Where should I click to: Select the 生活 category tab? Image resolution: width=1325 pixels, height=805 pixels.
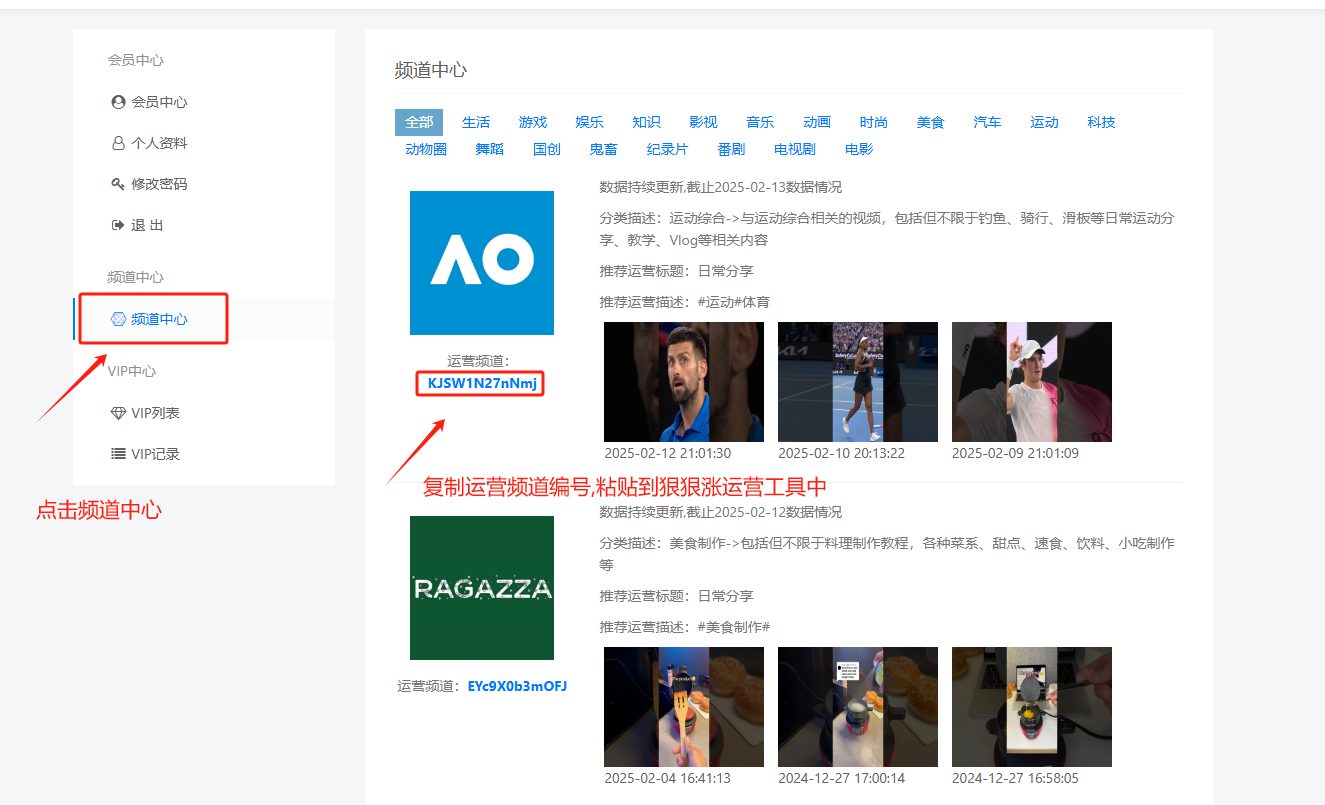476,122
